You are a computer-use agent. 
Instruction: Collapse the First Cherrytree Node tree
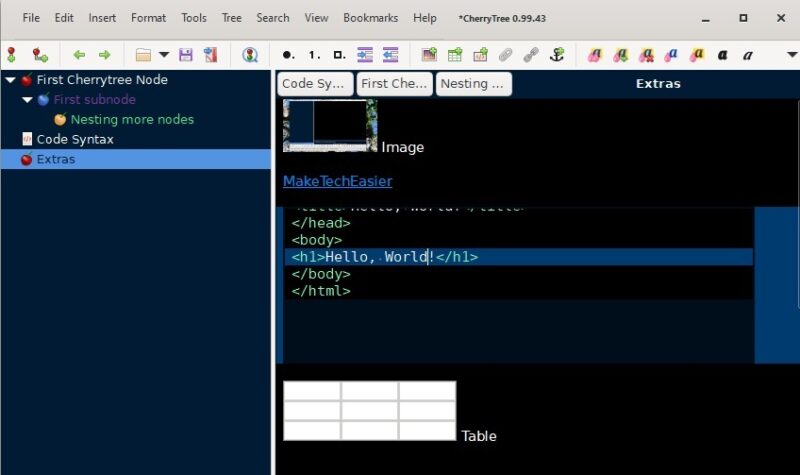[x=10, y=80]
